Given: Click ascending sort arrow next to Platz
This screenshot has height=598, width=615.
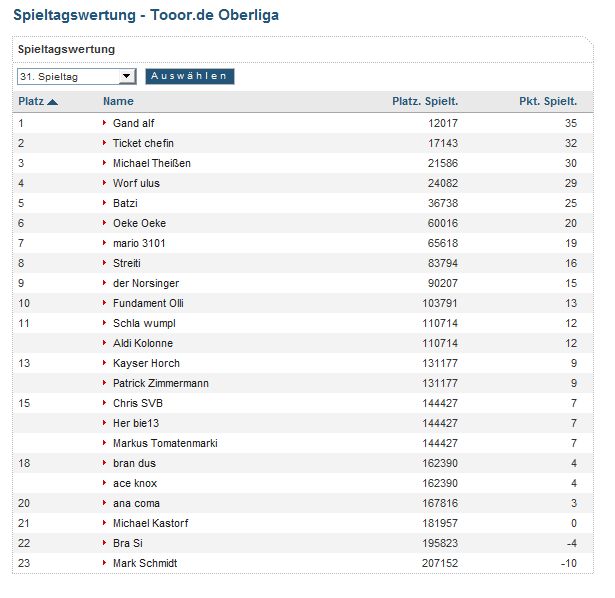Looking at the screenshot, I should pos(52,102).
